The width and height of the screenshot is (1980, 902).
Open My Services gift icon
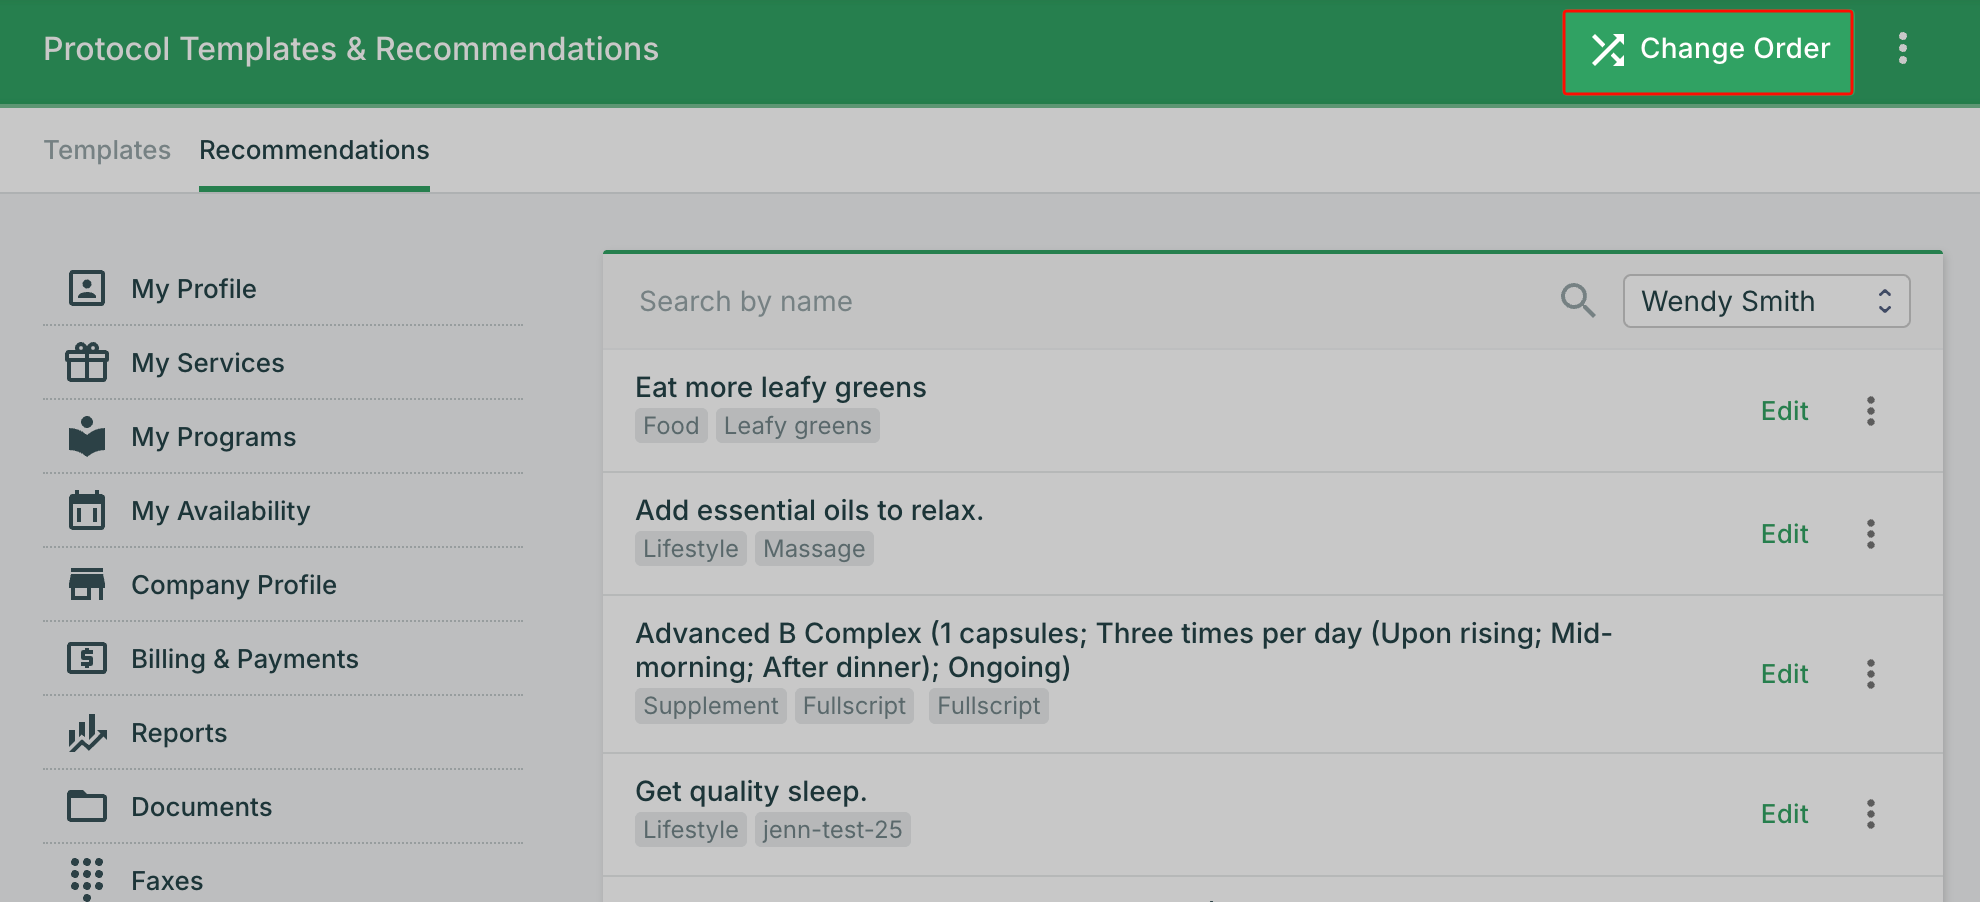pos(87,362)
